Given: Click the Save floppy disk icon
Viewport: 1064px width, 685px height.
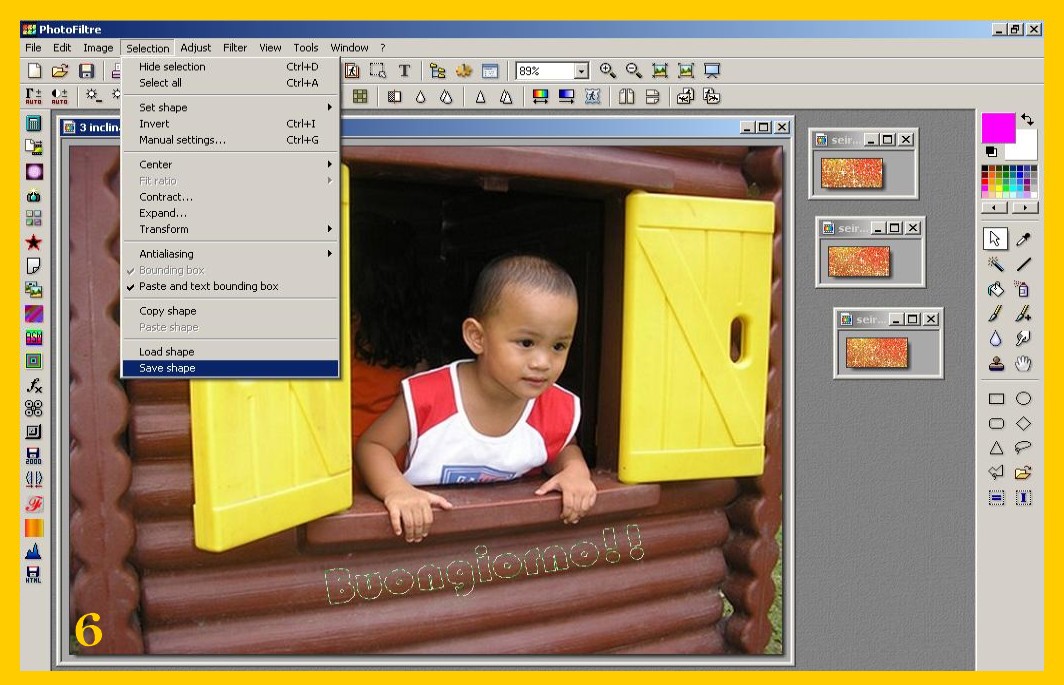Looking at the screenshot, I should (86, 71).
